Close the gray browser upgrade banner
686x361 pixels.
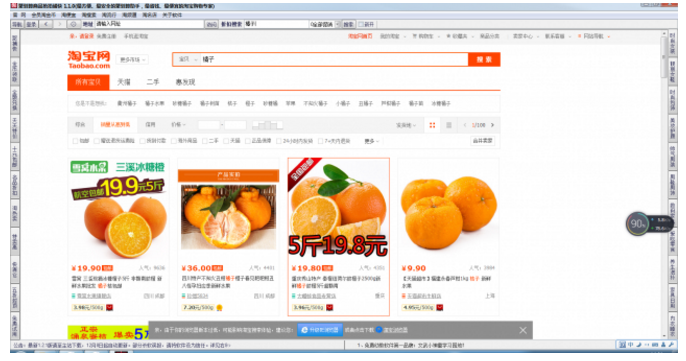pos(523,330)
